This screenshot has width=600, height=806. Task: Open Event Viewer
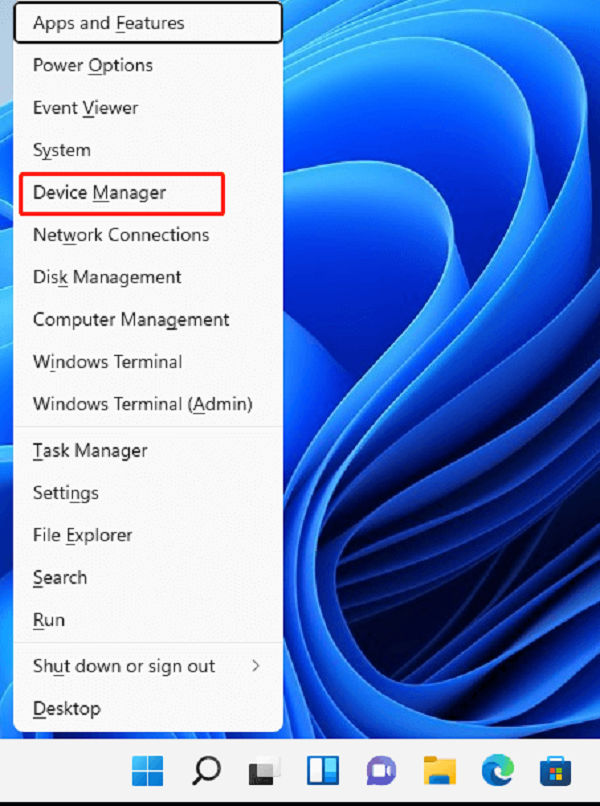point(85,108)
